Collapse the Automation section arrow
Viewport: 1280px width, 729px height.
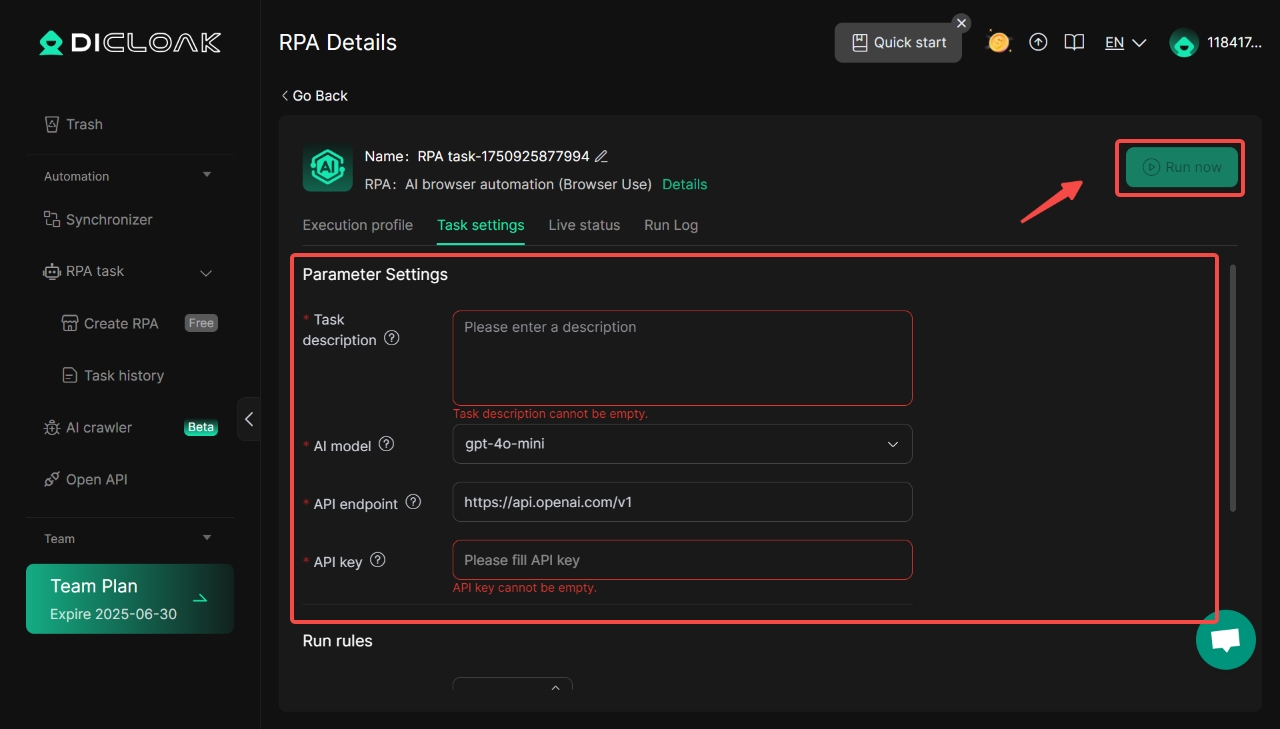pyautogui.click(x=207, y=175)
